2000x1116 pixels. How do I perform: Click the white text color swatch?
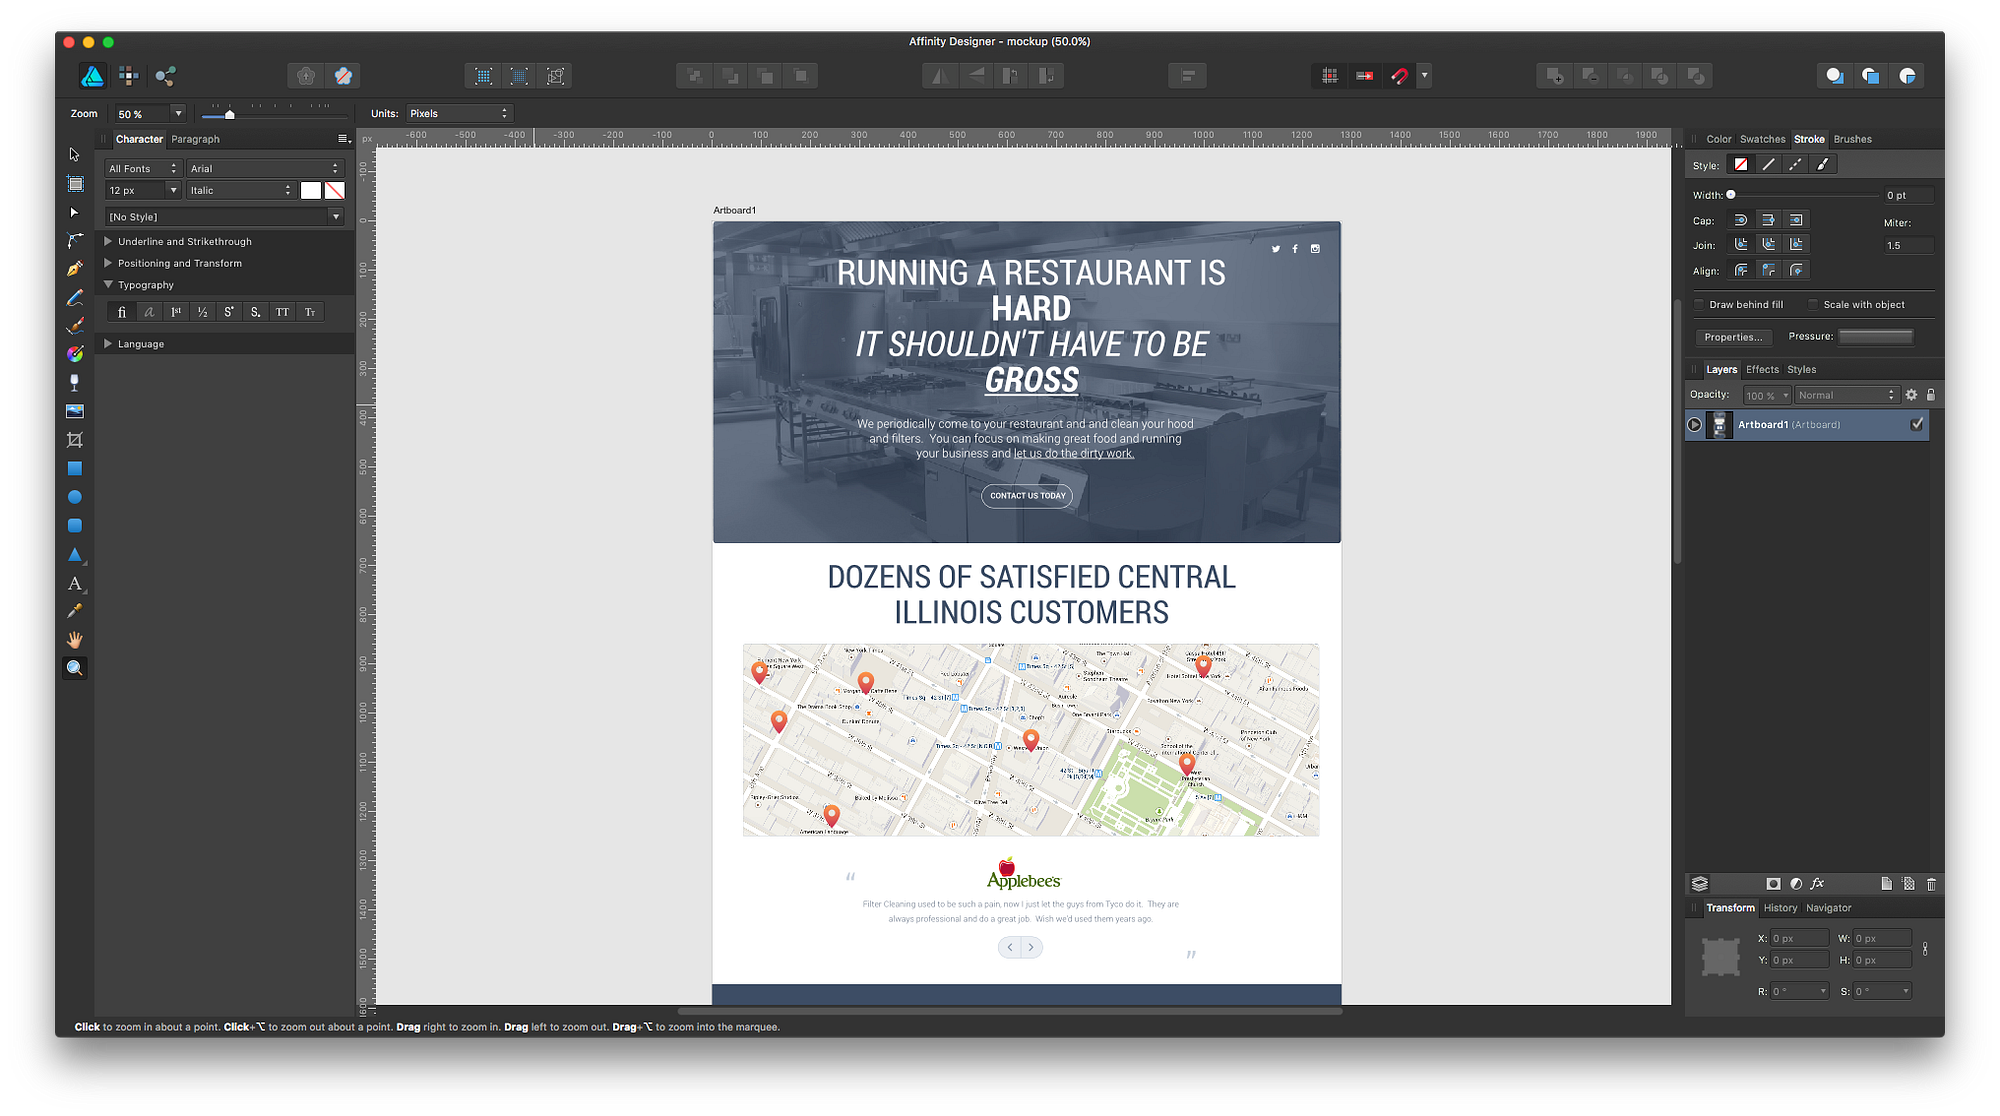coord(311,190)
